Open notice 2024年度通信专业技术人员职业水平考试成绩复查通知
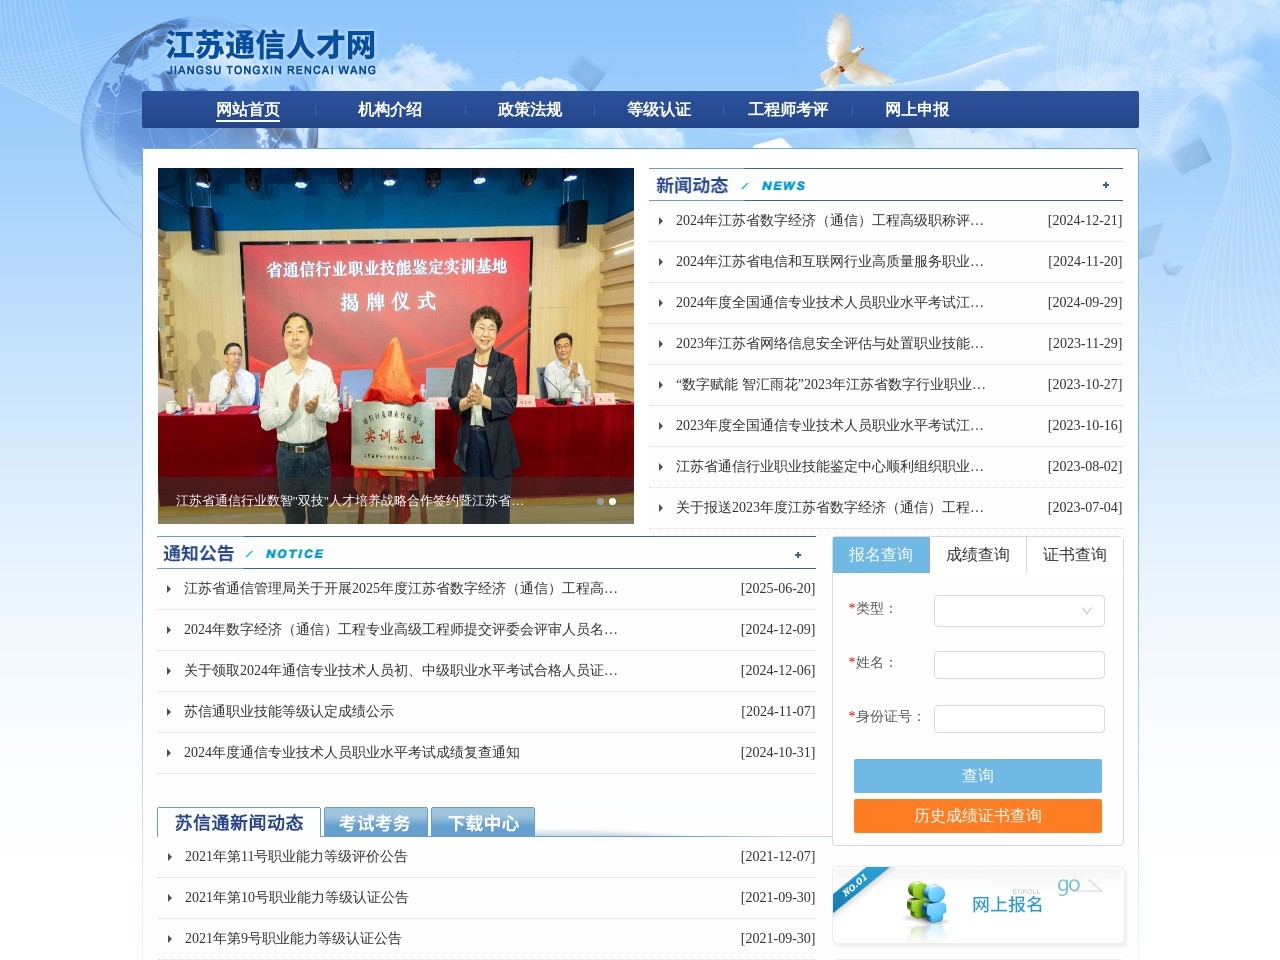 pos(352,753)
